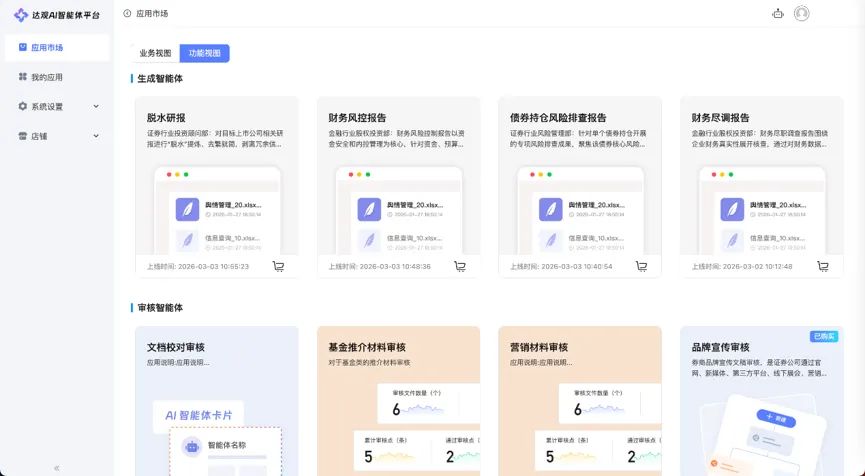Viewport: 865px width, 476px height.
Task: Click the cart icon on 财务尽调报告 card
Action: click(x=823, y=266)
